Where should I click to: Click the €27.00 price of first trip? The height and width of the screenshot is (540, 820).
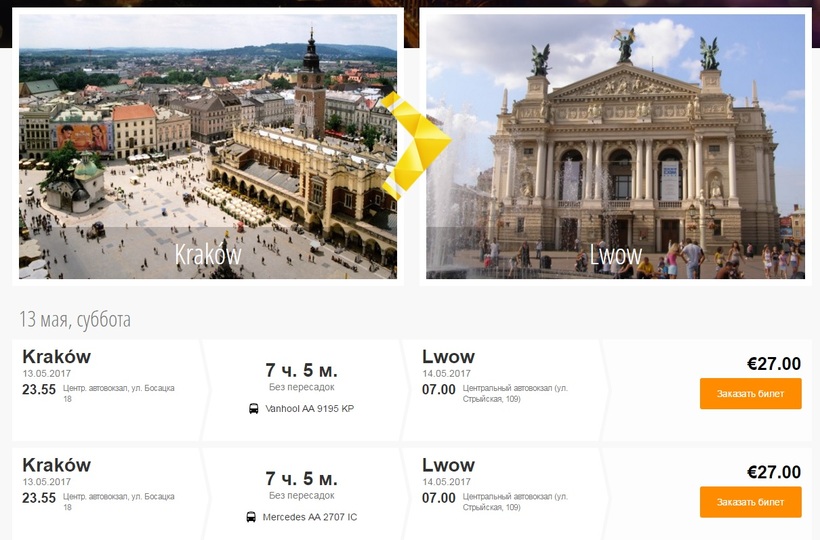(774, 363)
